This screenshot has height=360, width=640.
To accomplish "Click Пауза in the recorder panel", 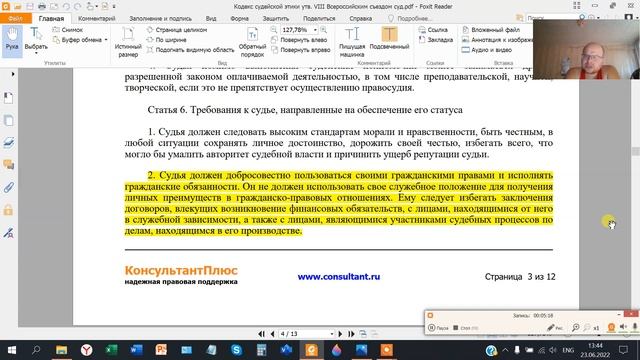I will tap(438, 328).
